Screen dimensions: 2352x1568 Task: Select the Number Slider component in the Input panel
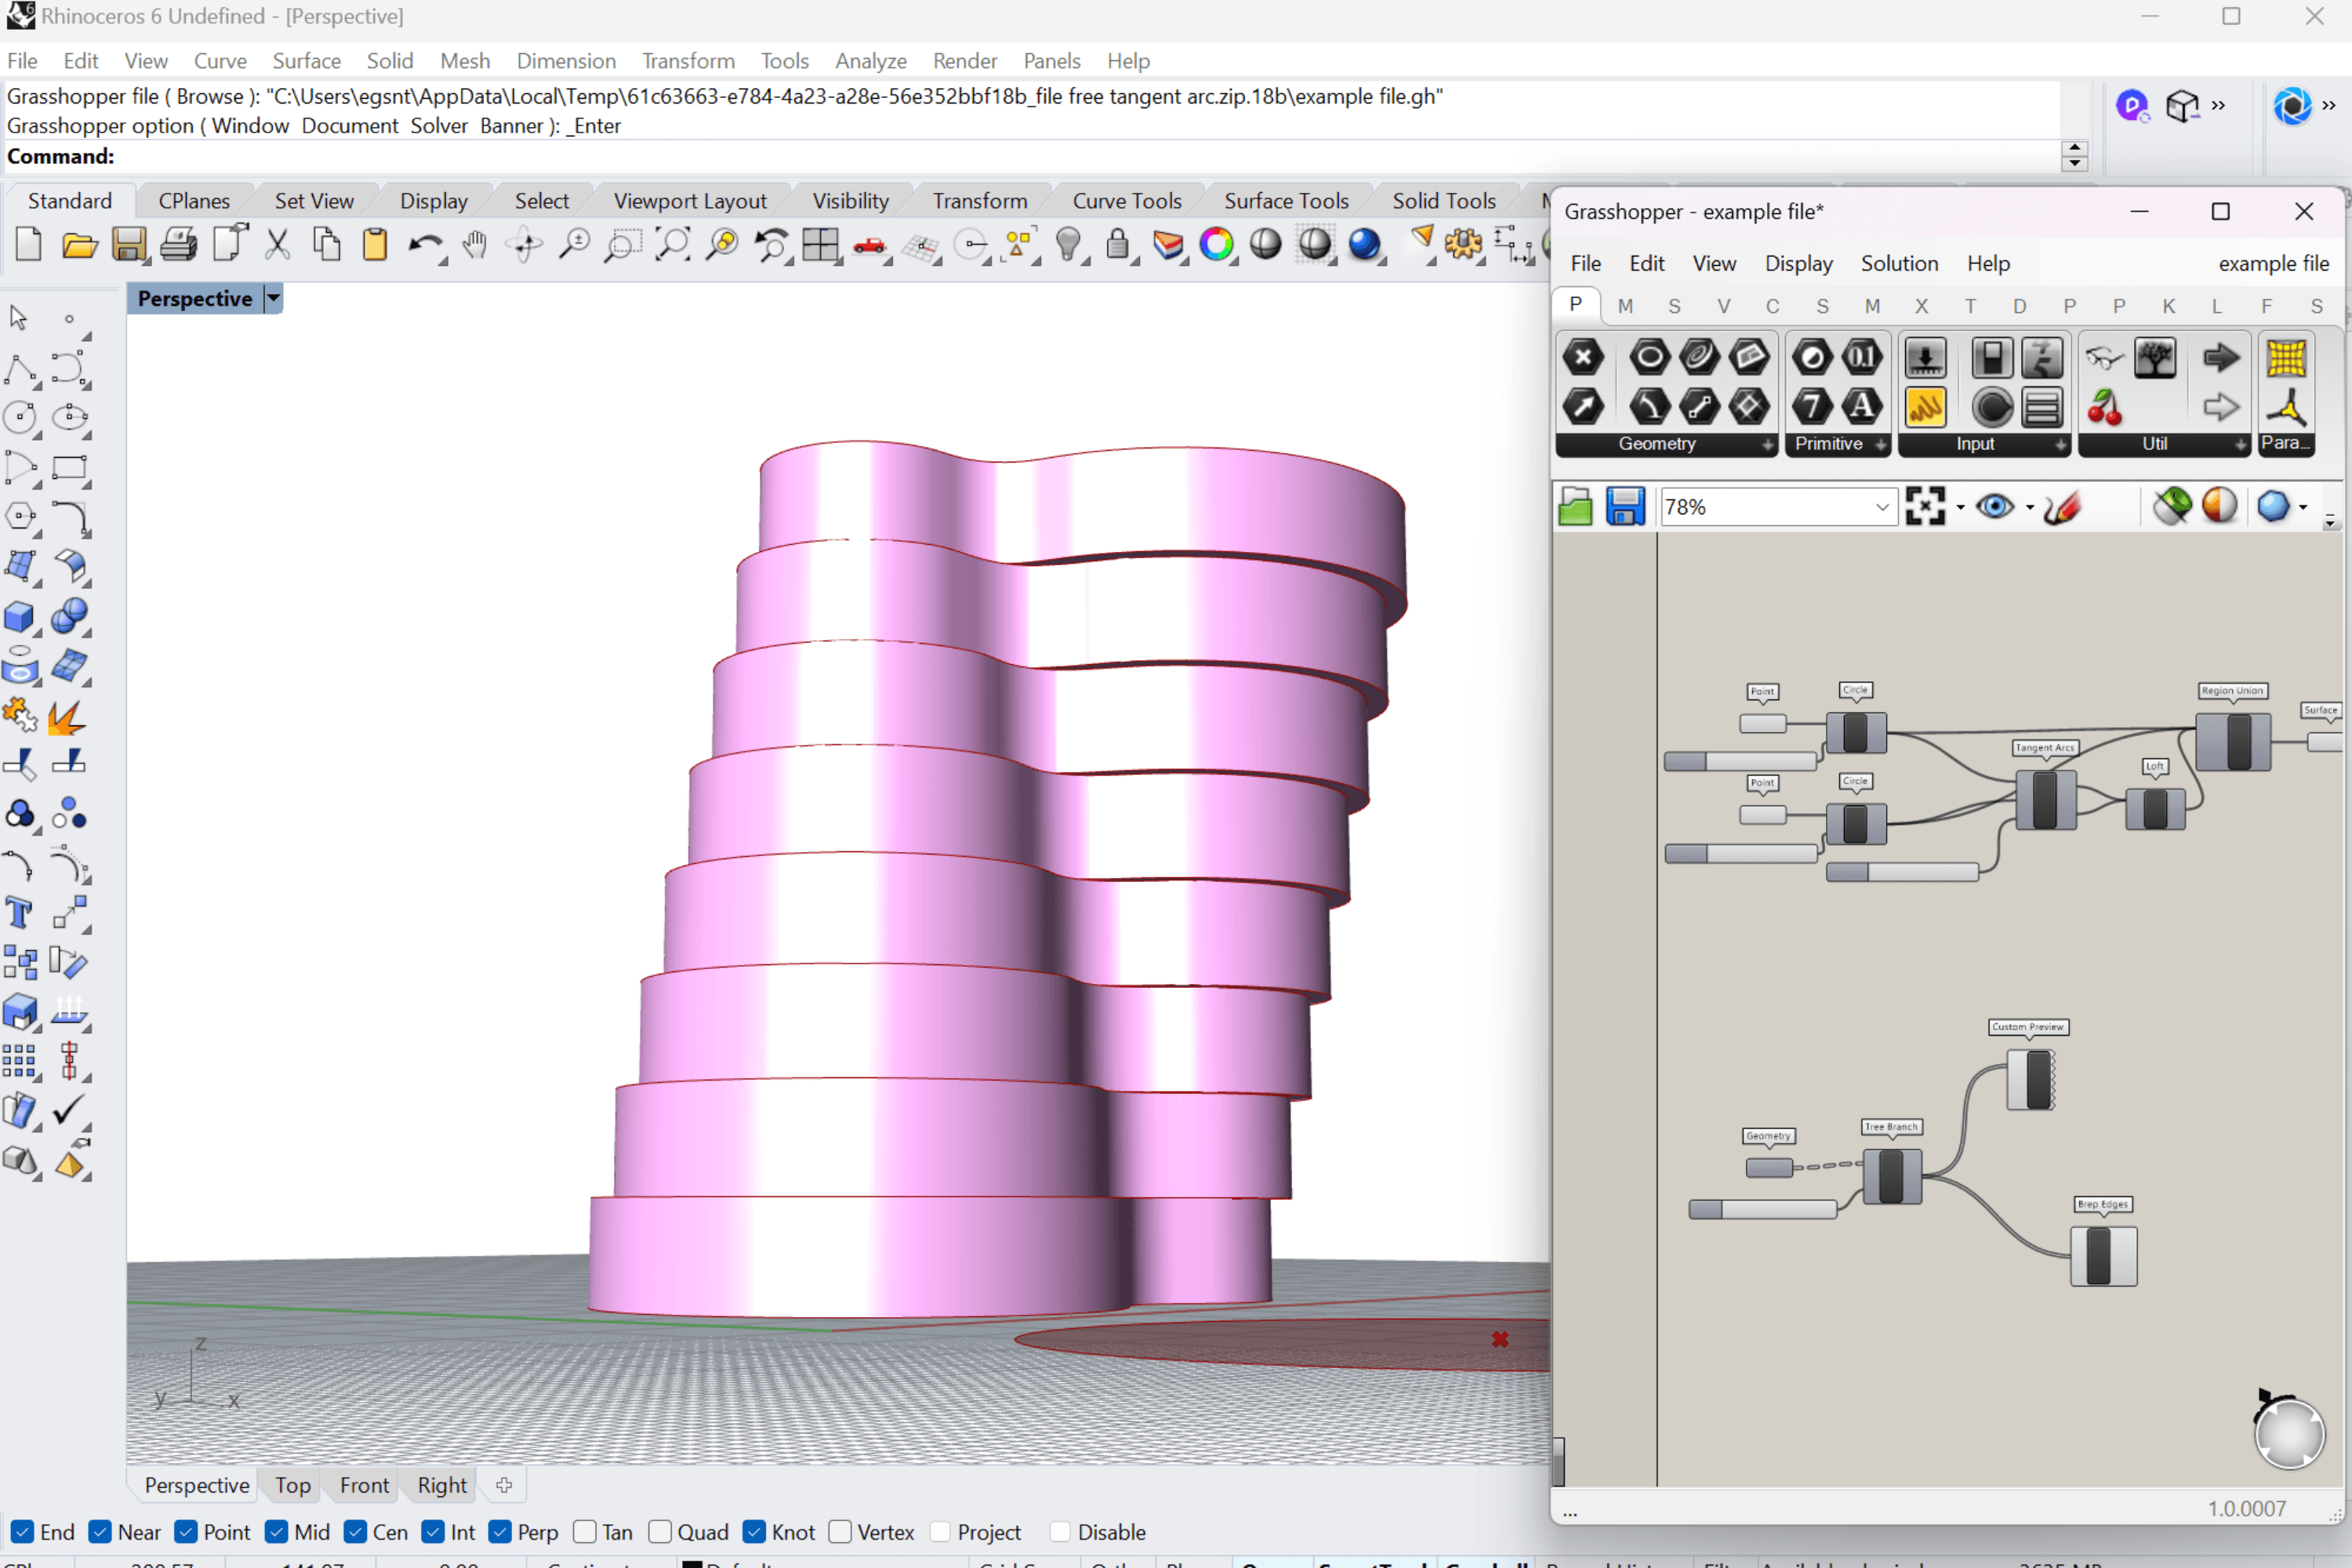pos(1925,357)
